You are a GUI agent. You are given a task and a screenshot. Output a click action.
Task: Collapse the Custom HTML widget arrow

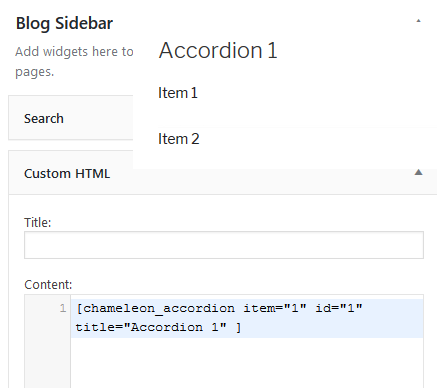point(418,172)
